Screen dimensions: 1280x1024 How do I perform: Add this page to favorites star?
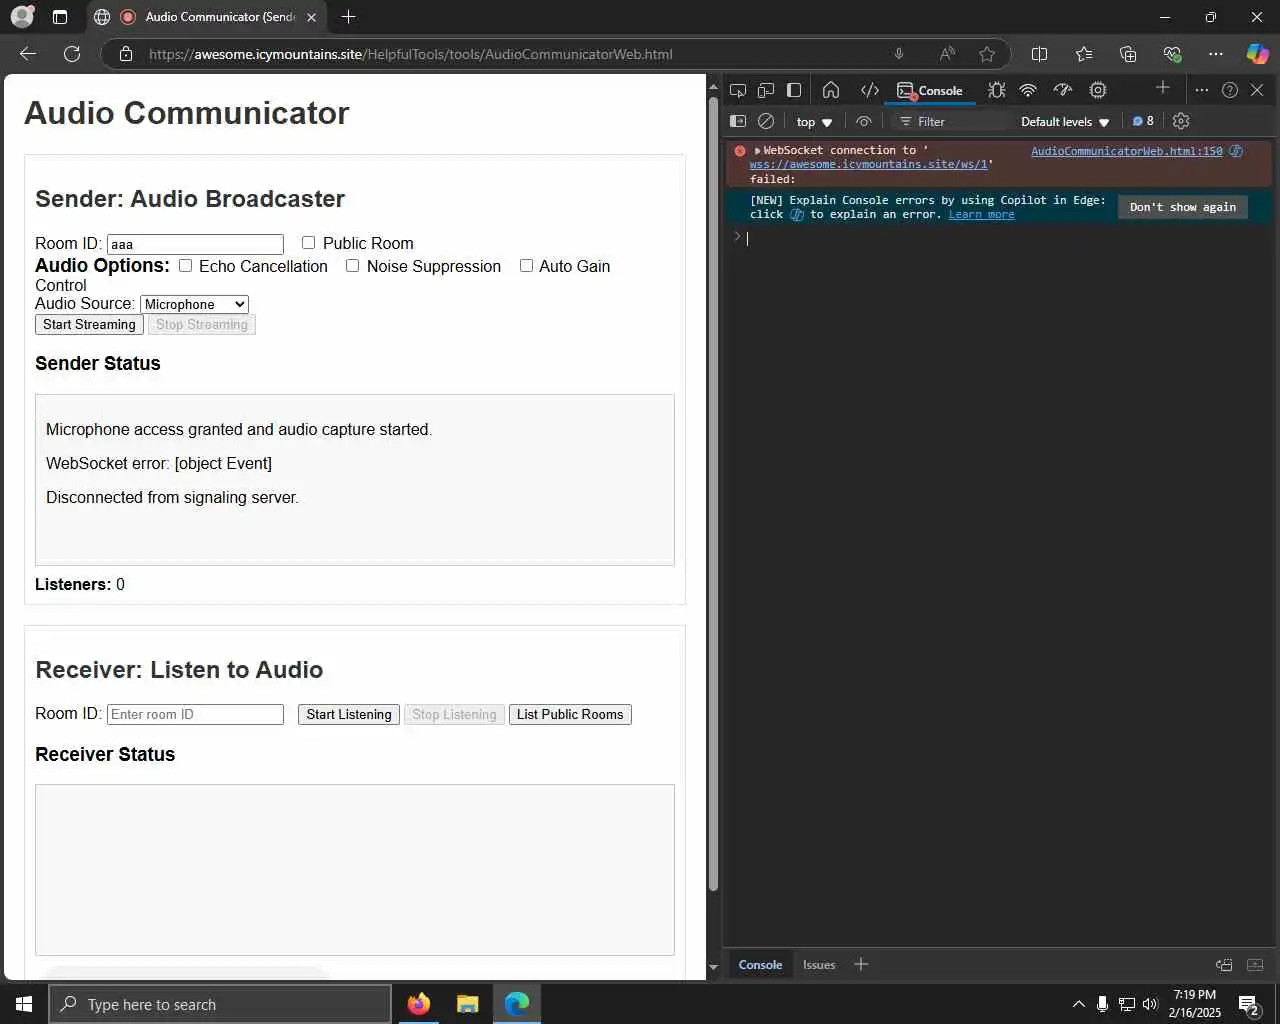point(987,54)
